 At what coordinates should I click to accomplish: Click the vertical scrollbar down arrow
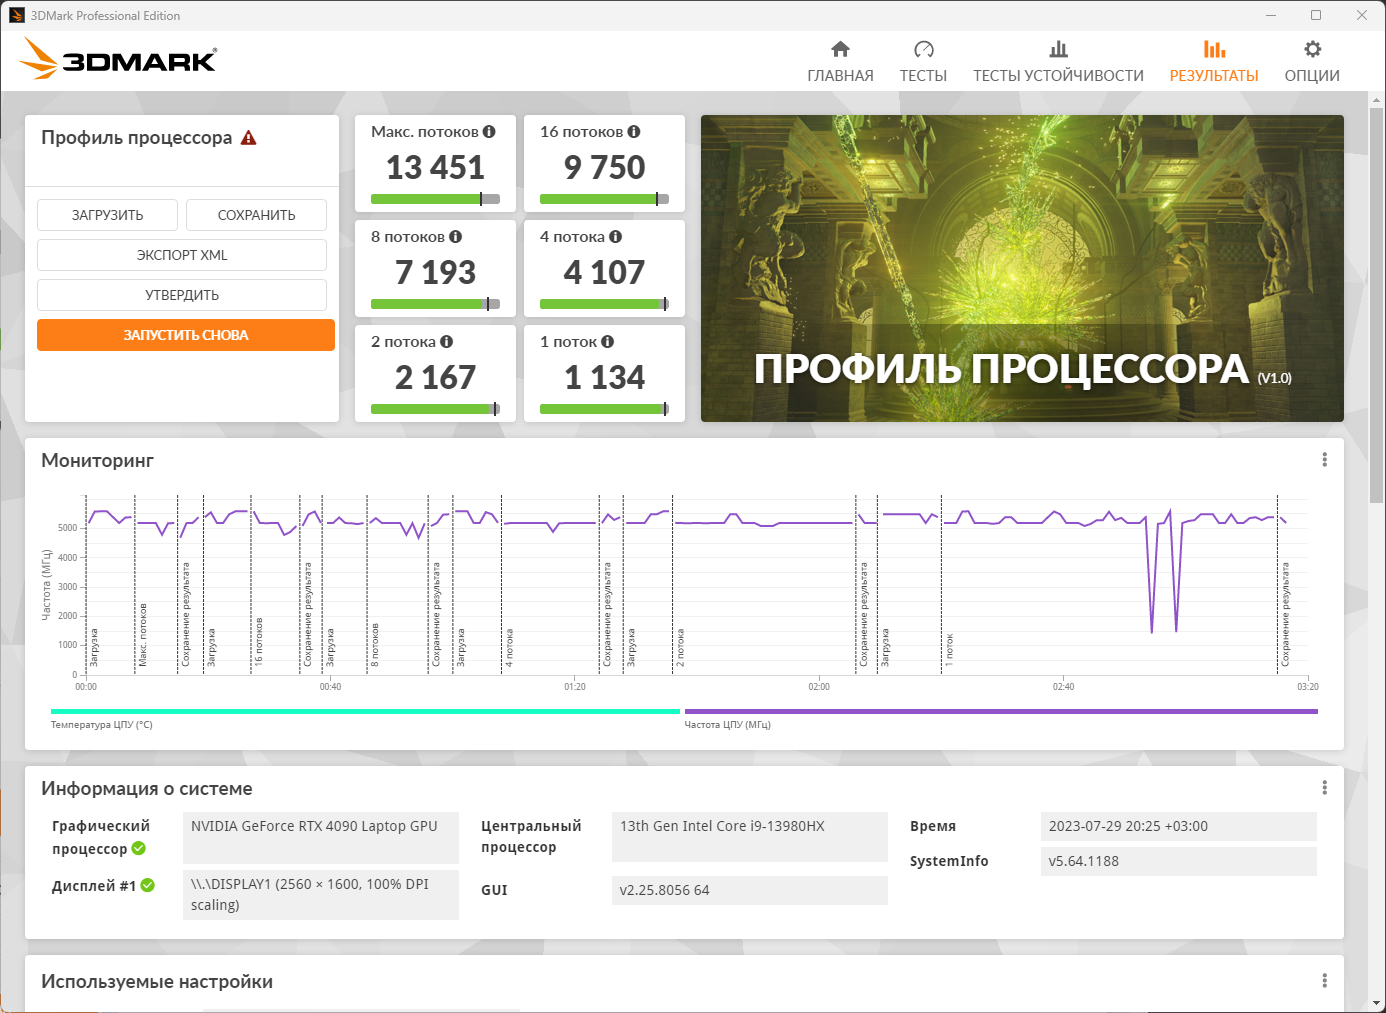[1377, 1003]
